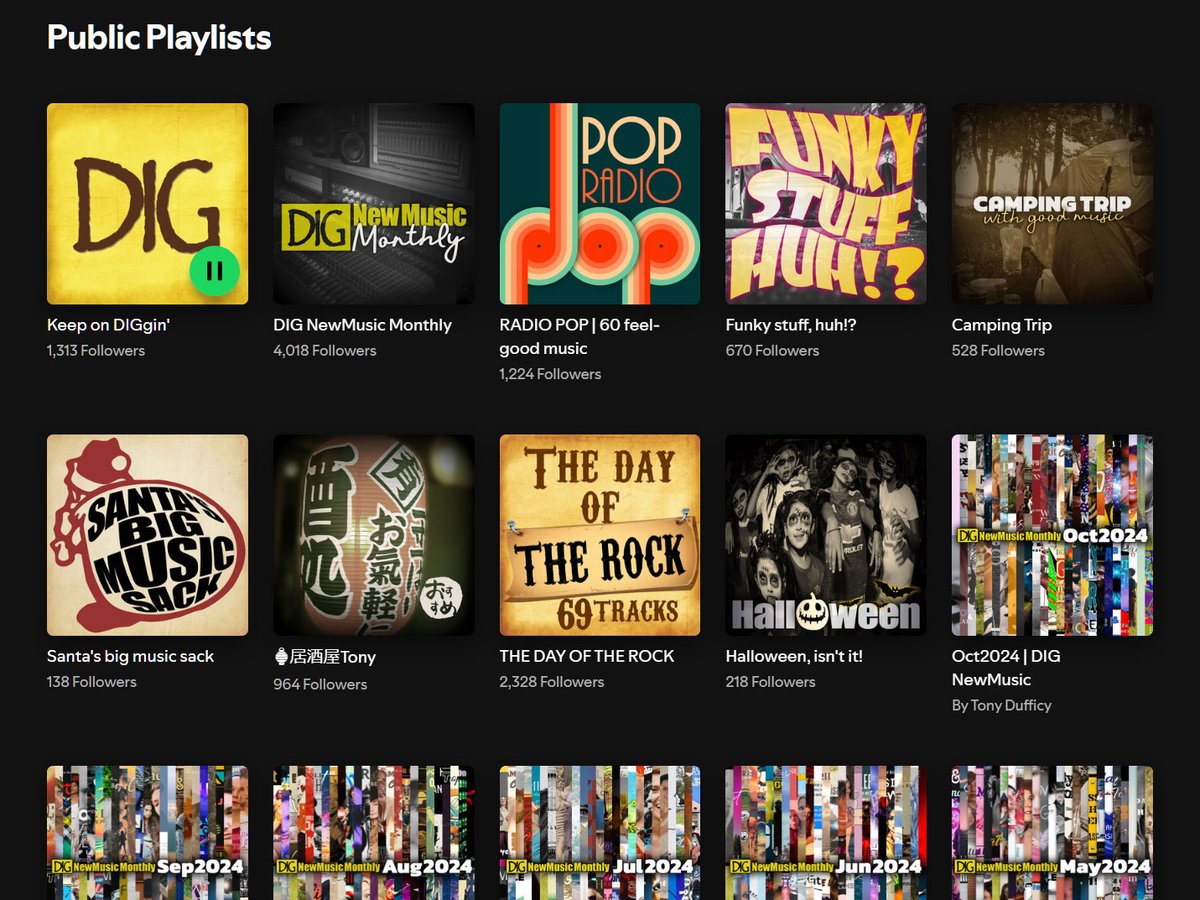Image resolution: width=1200 pixels, height=900 pixels.
Task: Open the Sep2024 NewMusic Monthly cover
Action: point(147,833)
